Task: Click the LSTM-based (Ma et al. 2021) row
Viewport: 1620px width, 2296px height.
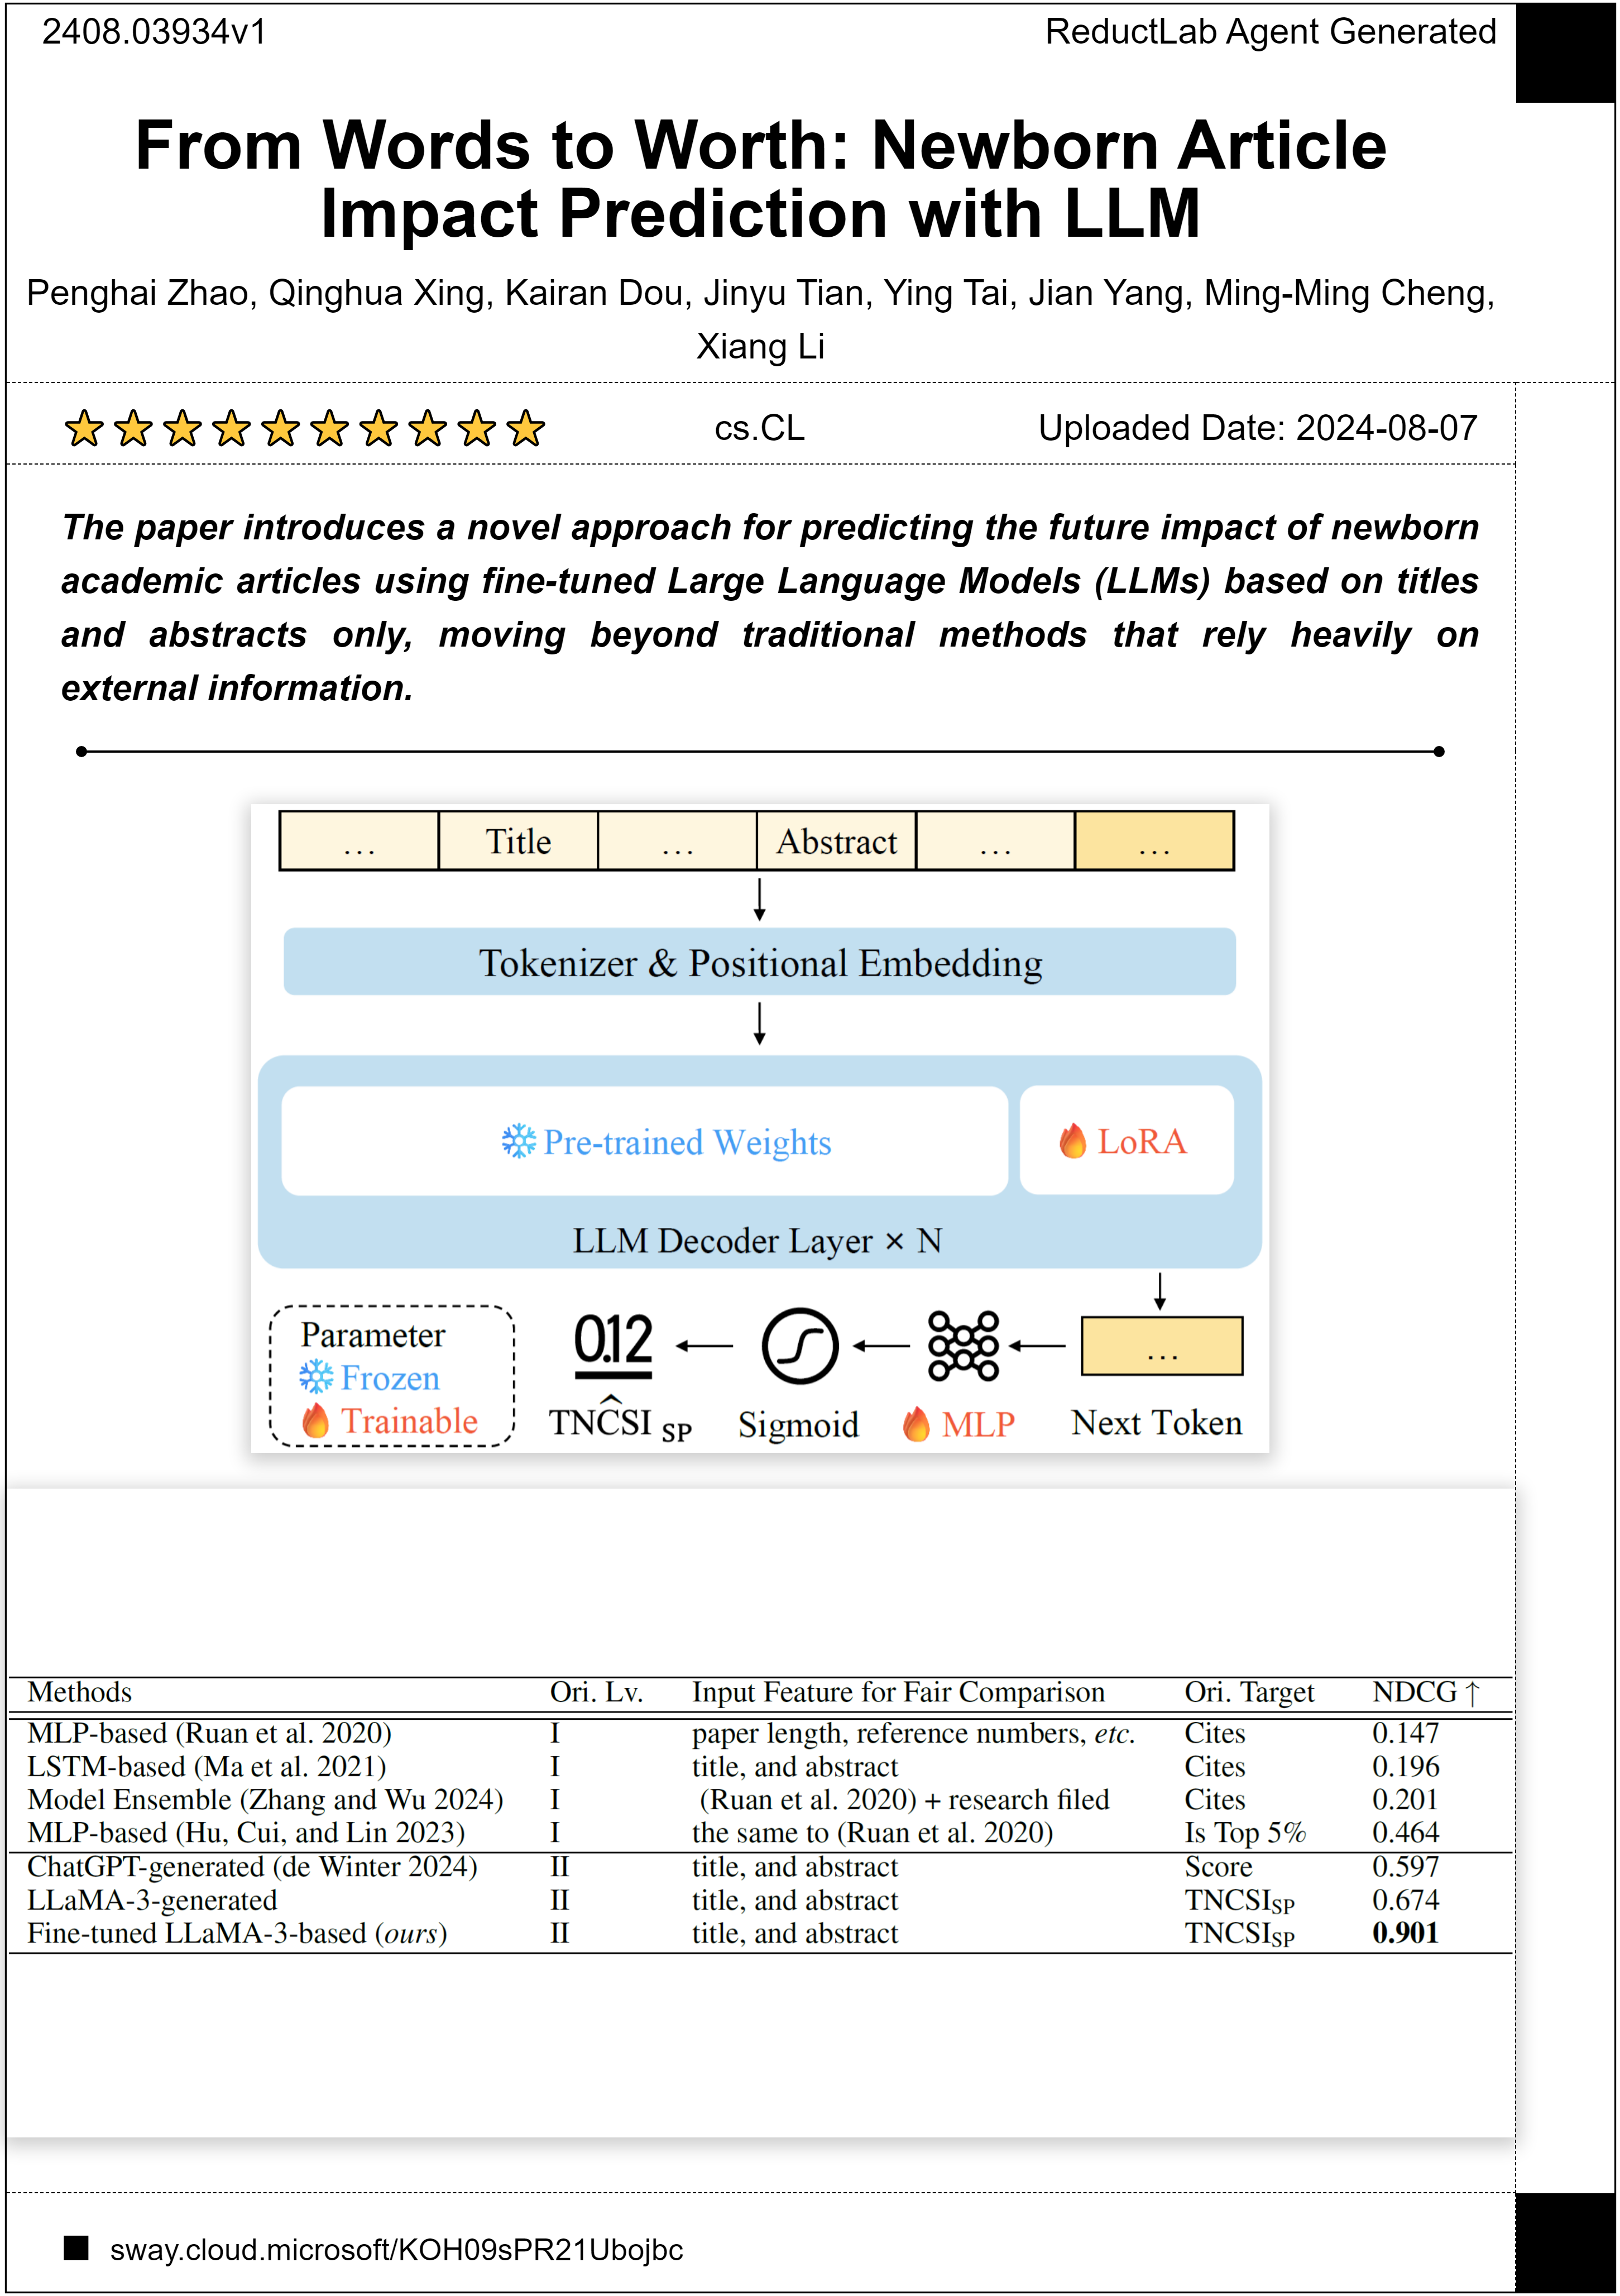Action: 760,1766
